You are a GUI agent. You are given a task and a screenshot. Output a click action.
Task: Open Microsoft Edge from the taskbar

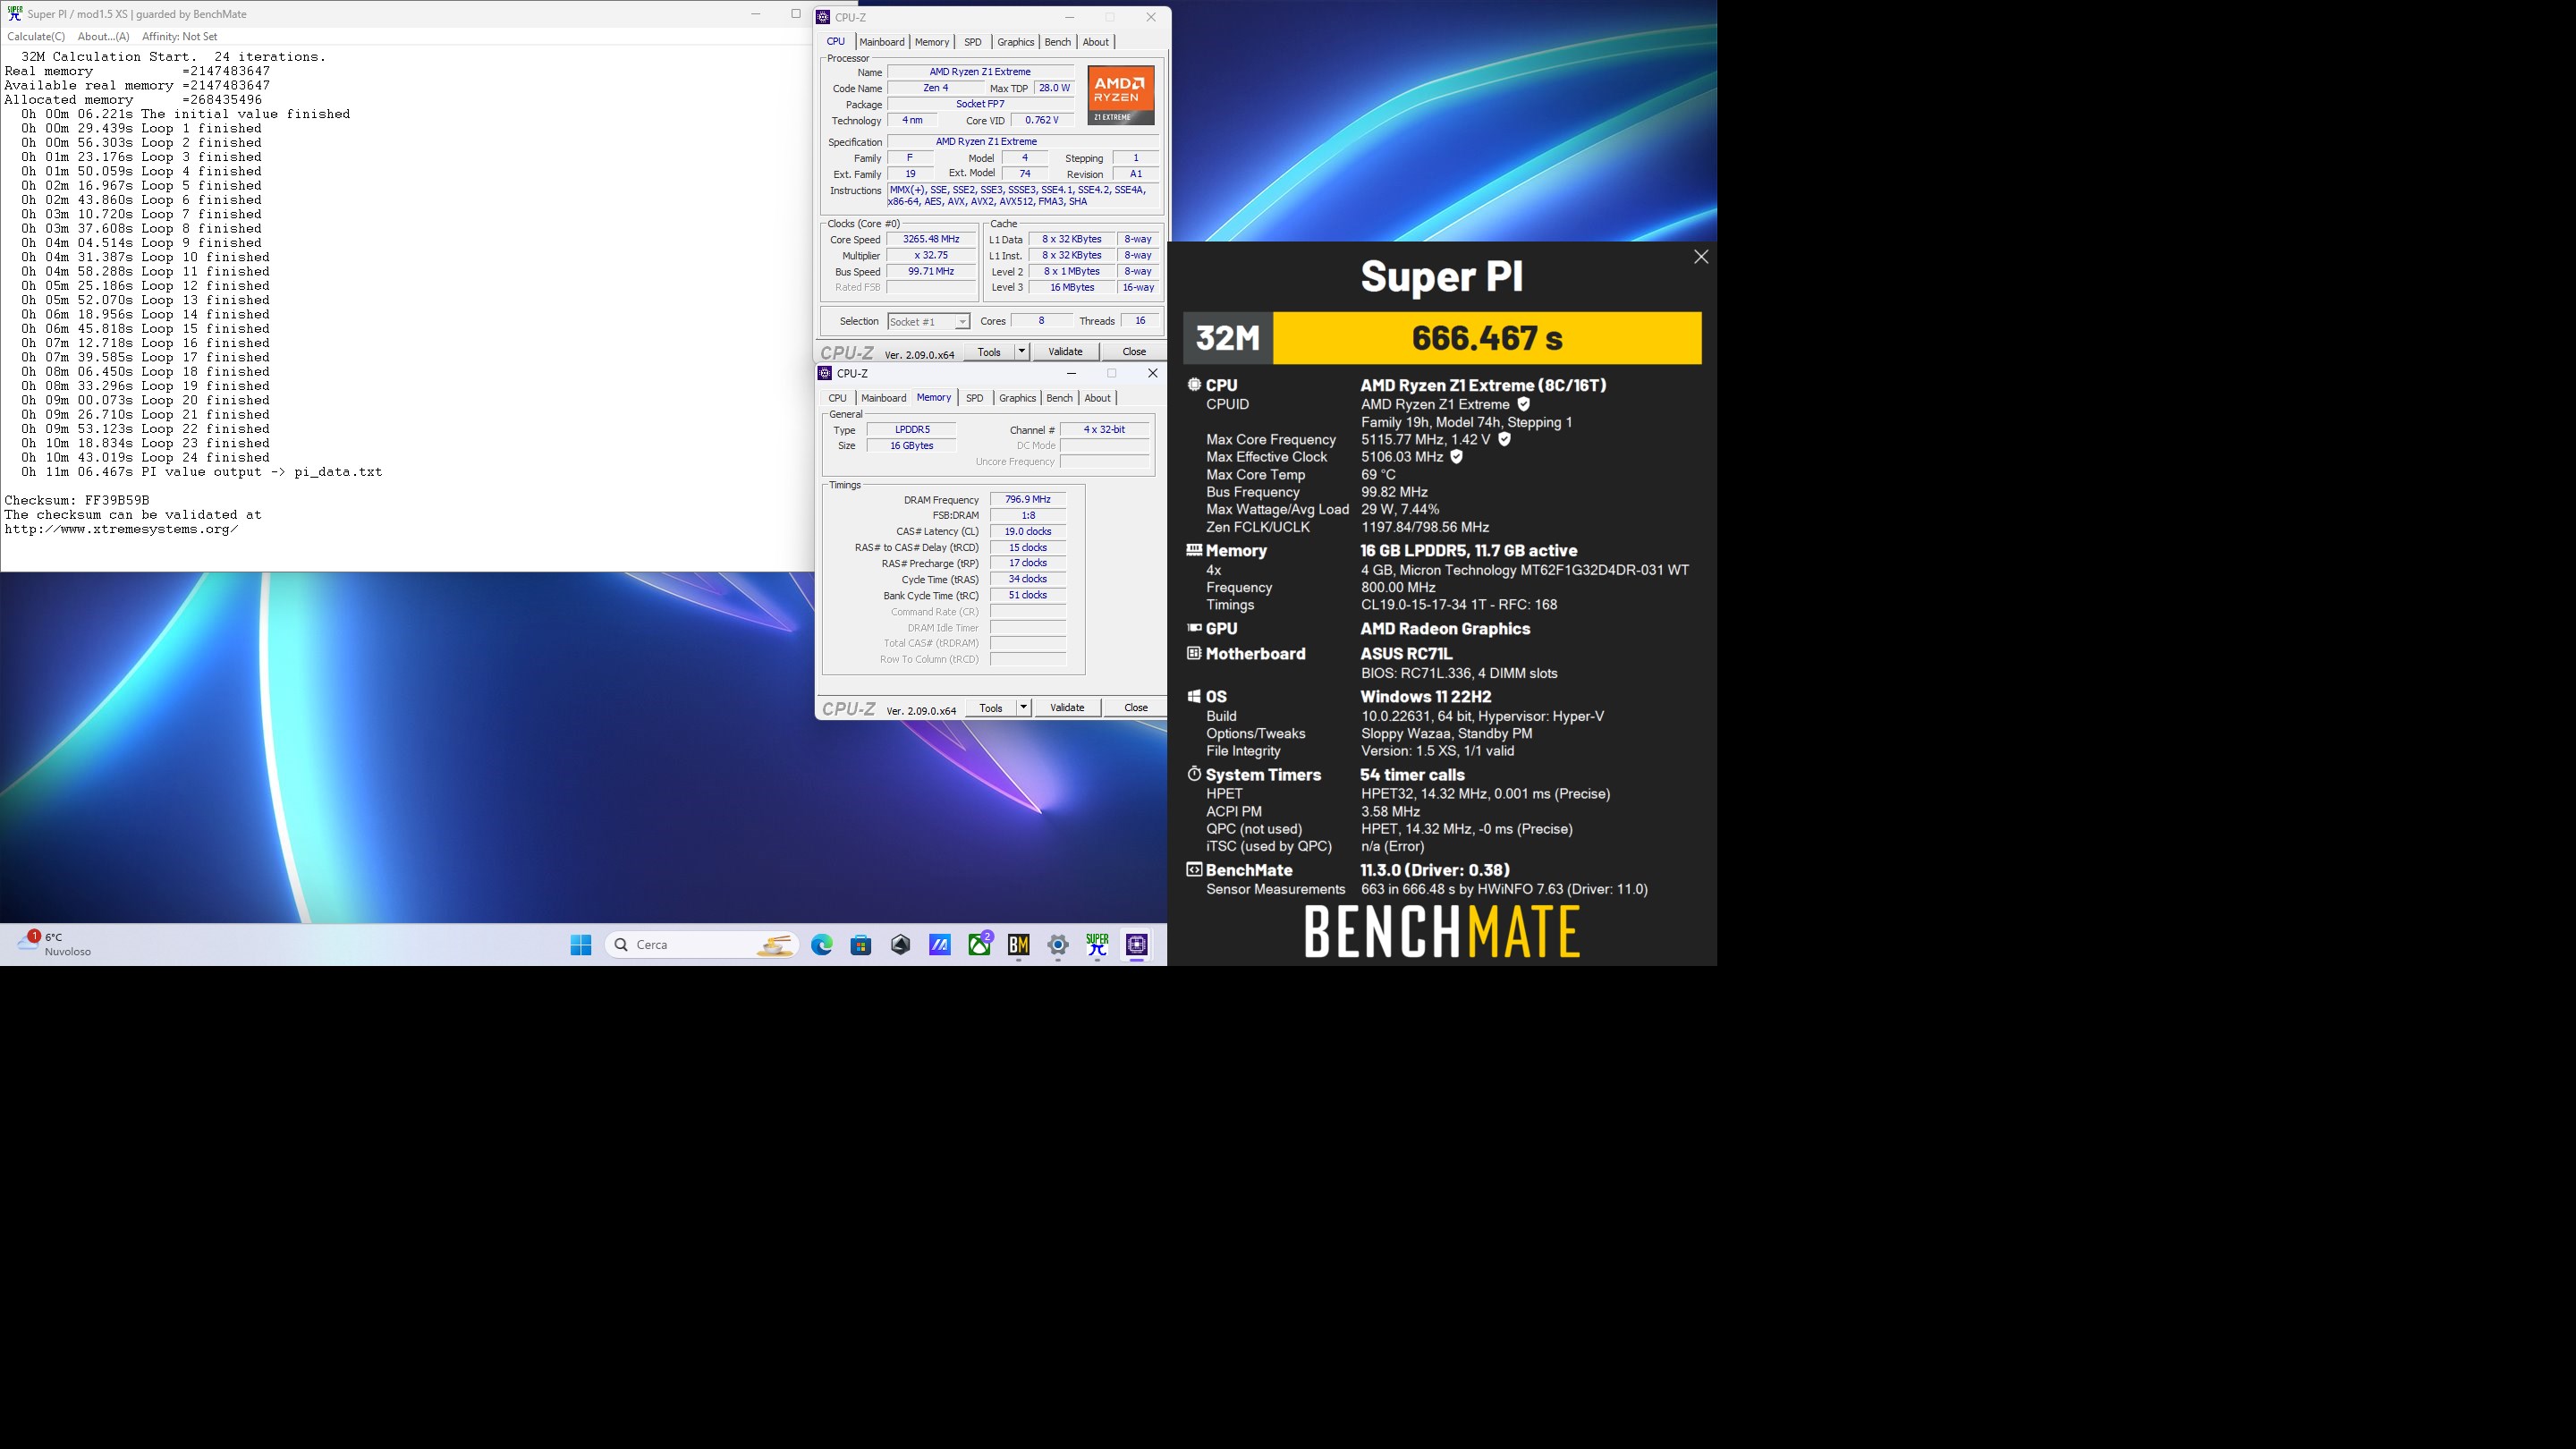tap(822, 945)
